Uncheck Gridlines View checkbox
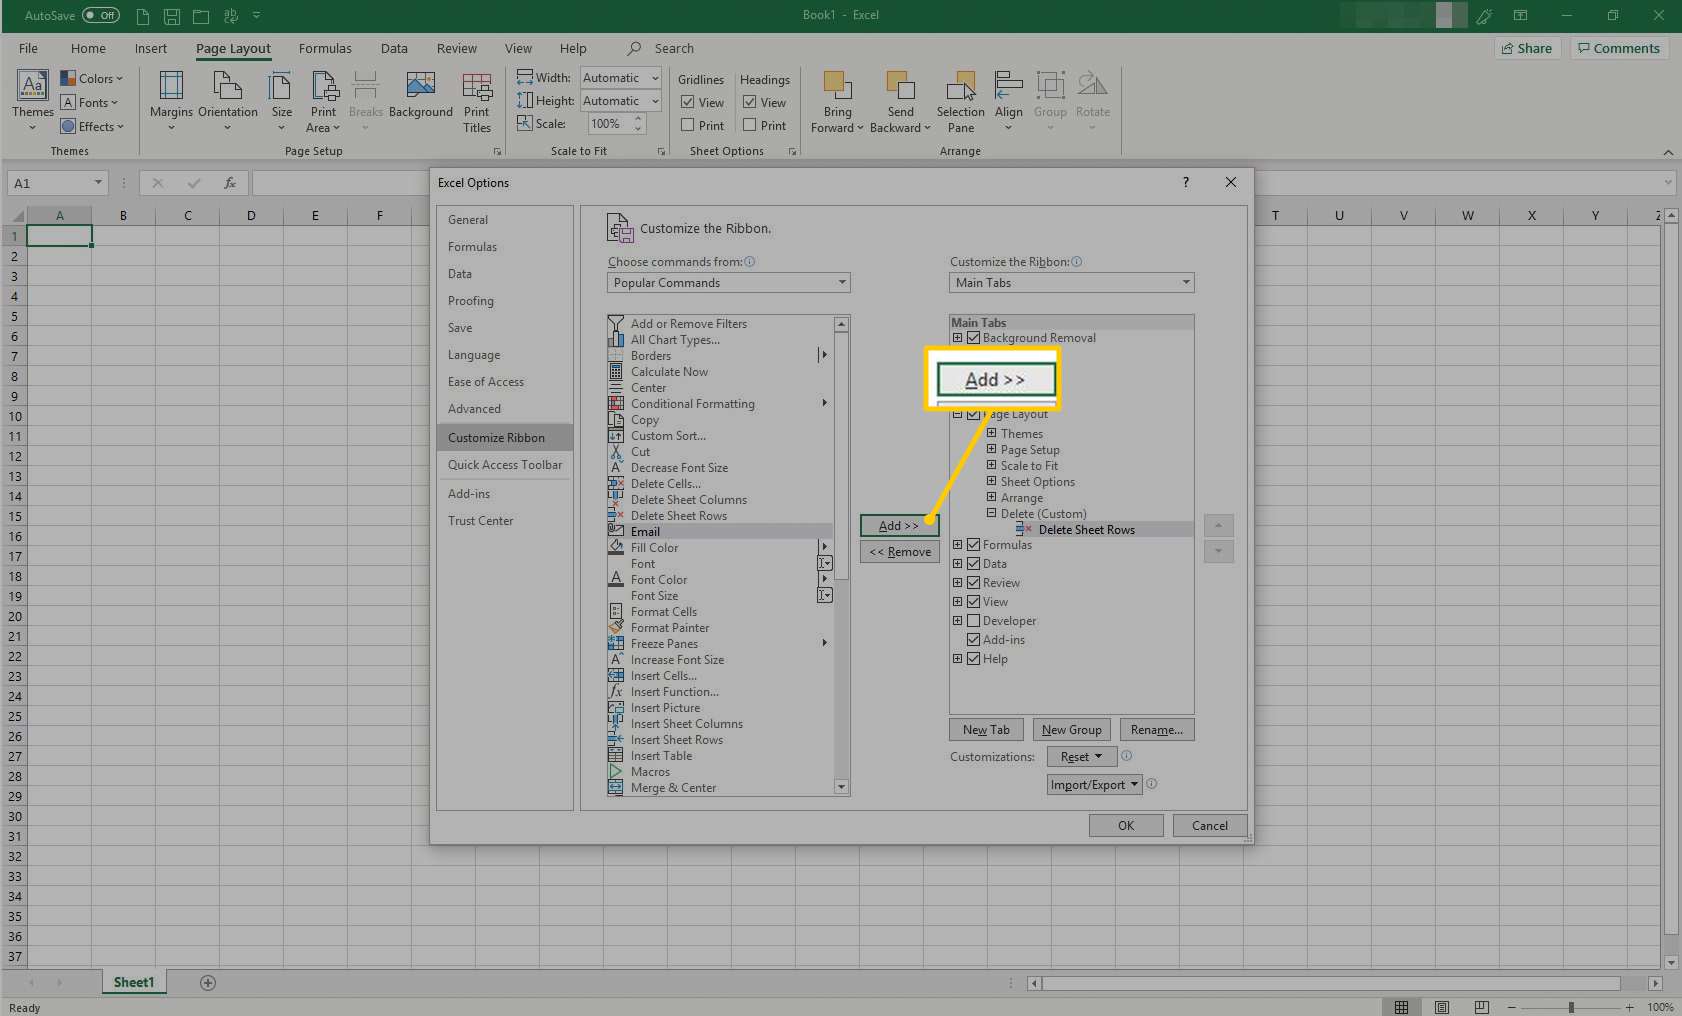Image resolution: width=1682 pixels, height=1016 pixels. coord(688,102)
